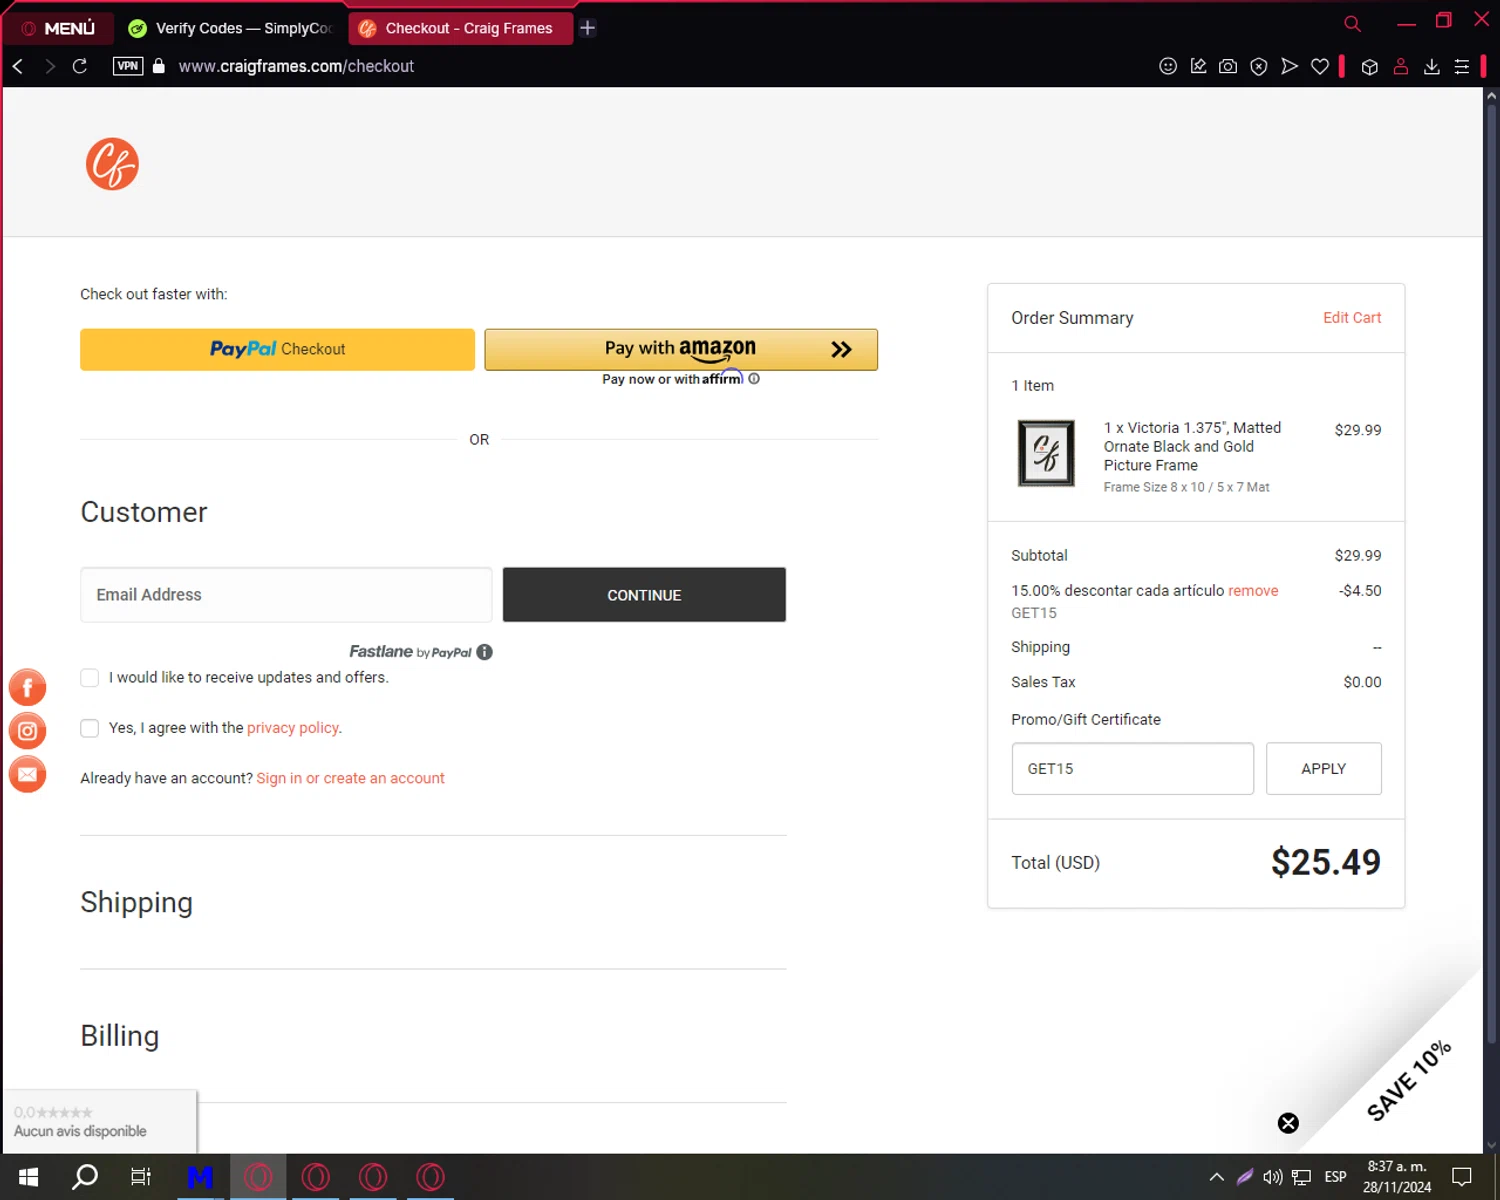The height and width of the screenshot is (1200, 1500).
Task: Click the Victoria frame product thumbnail
Action: point(1046,453)
